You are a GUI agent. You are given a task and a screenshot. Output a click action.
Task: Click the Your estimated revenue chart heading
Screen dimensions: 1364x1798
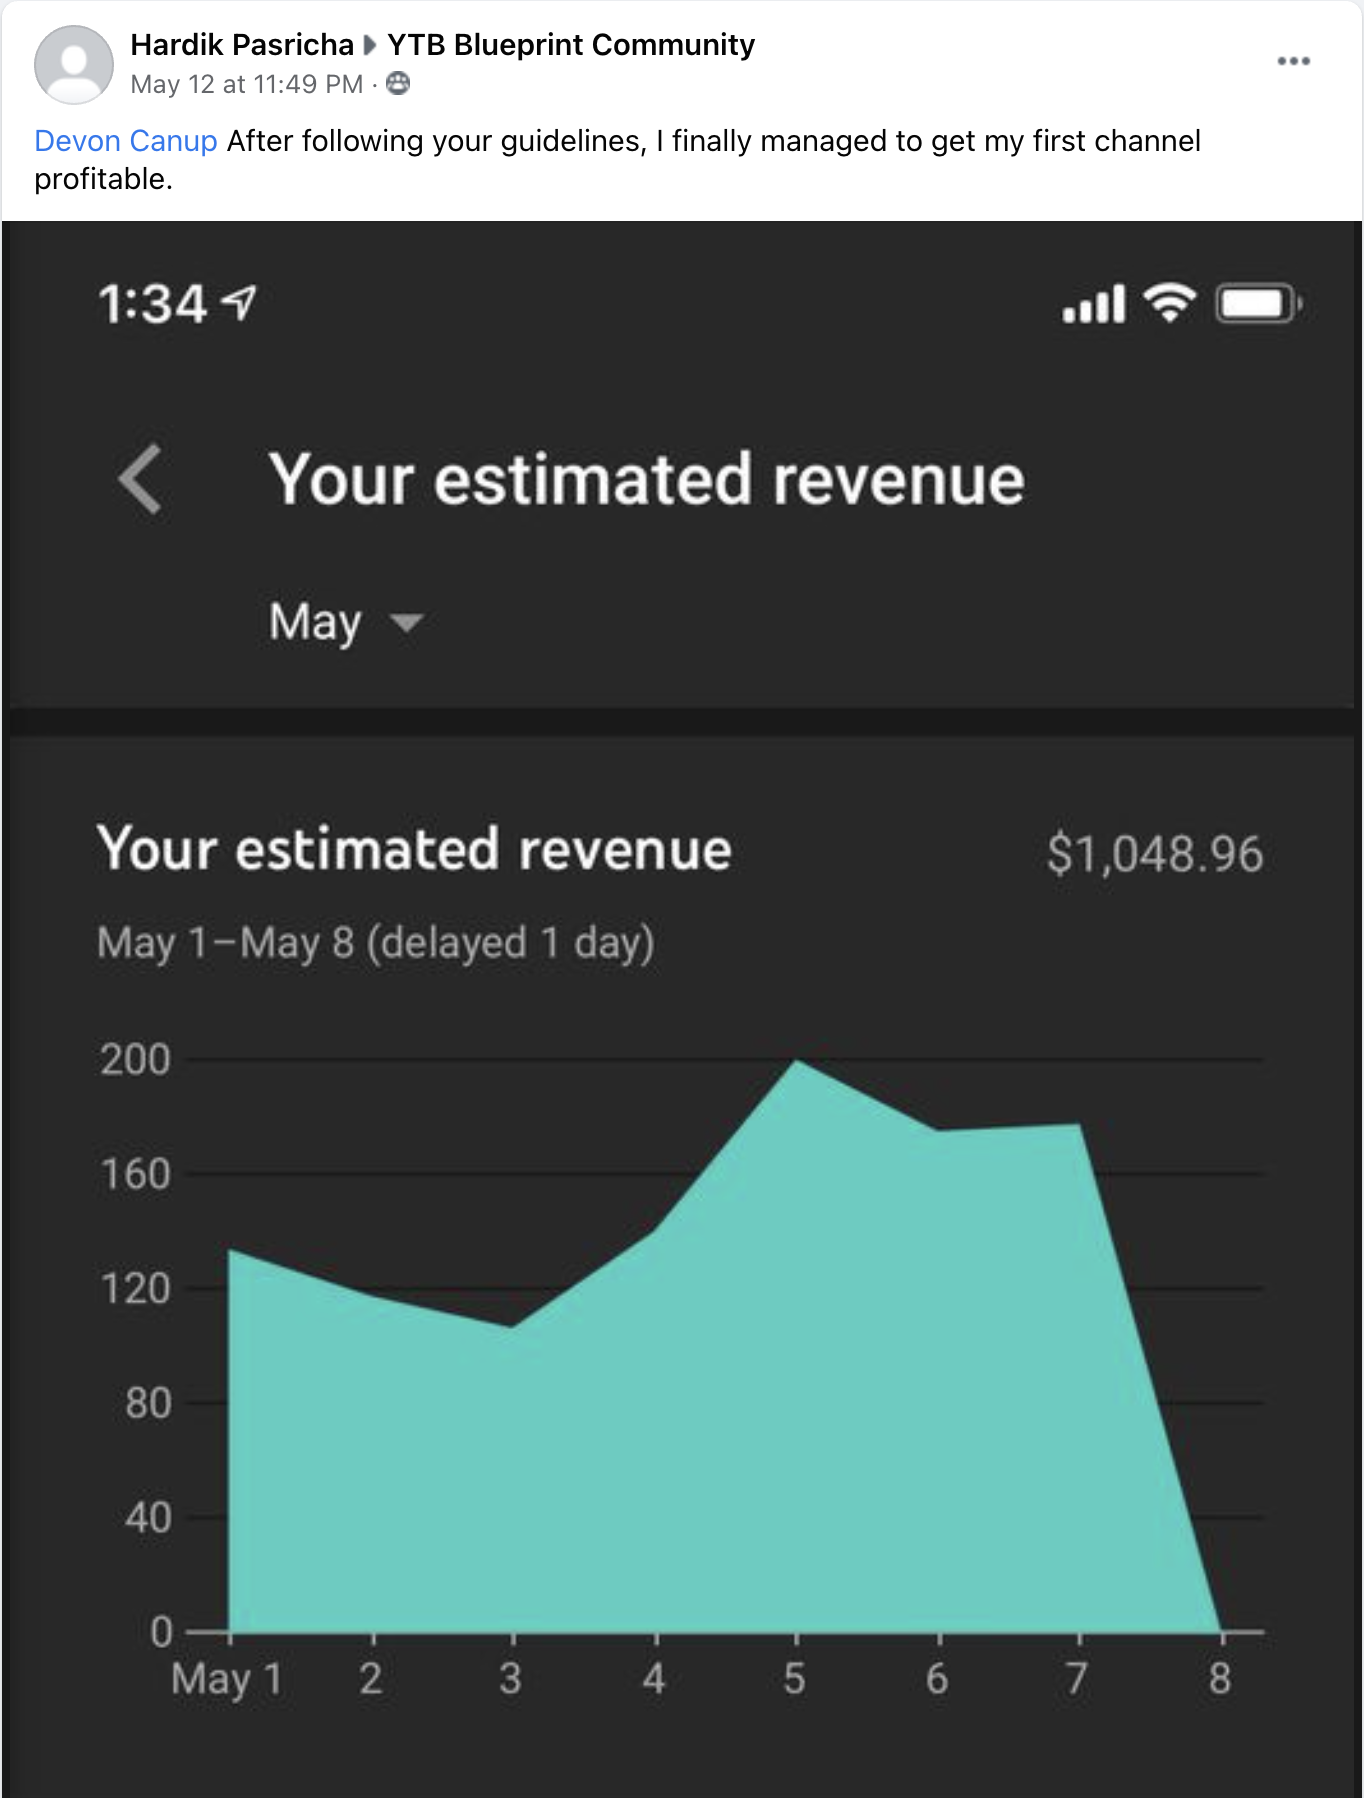coord(415,849)
